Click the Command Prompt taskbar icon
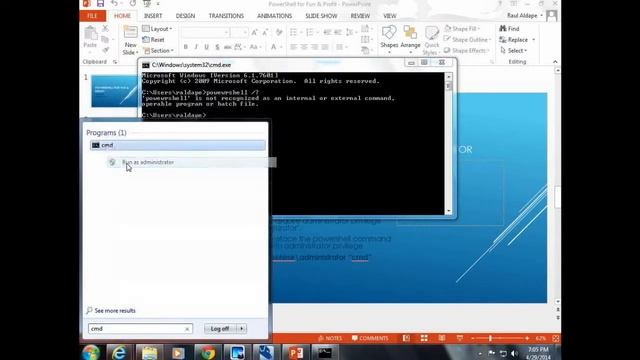Screen dimensions: 640x360 325,353
